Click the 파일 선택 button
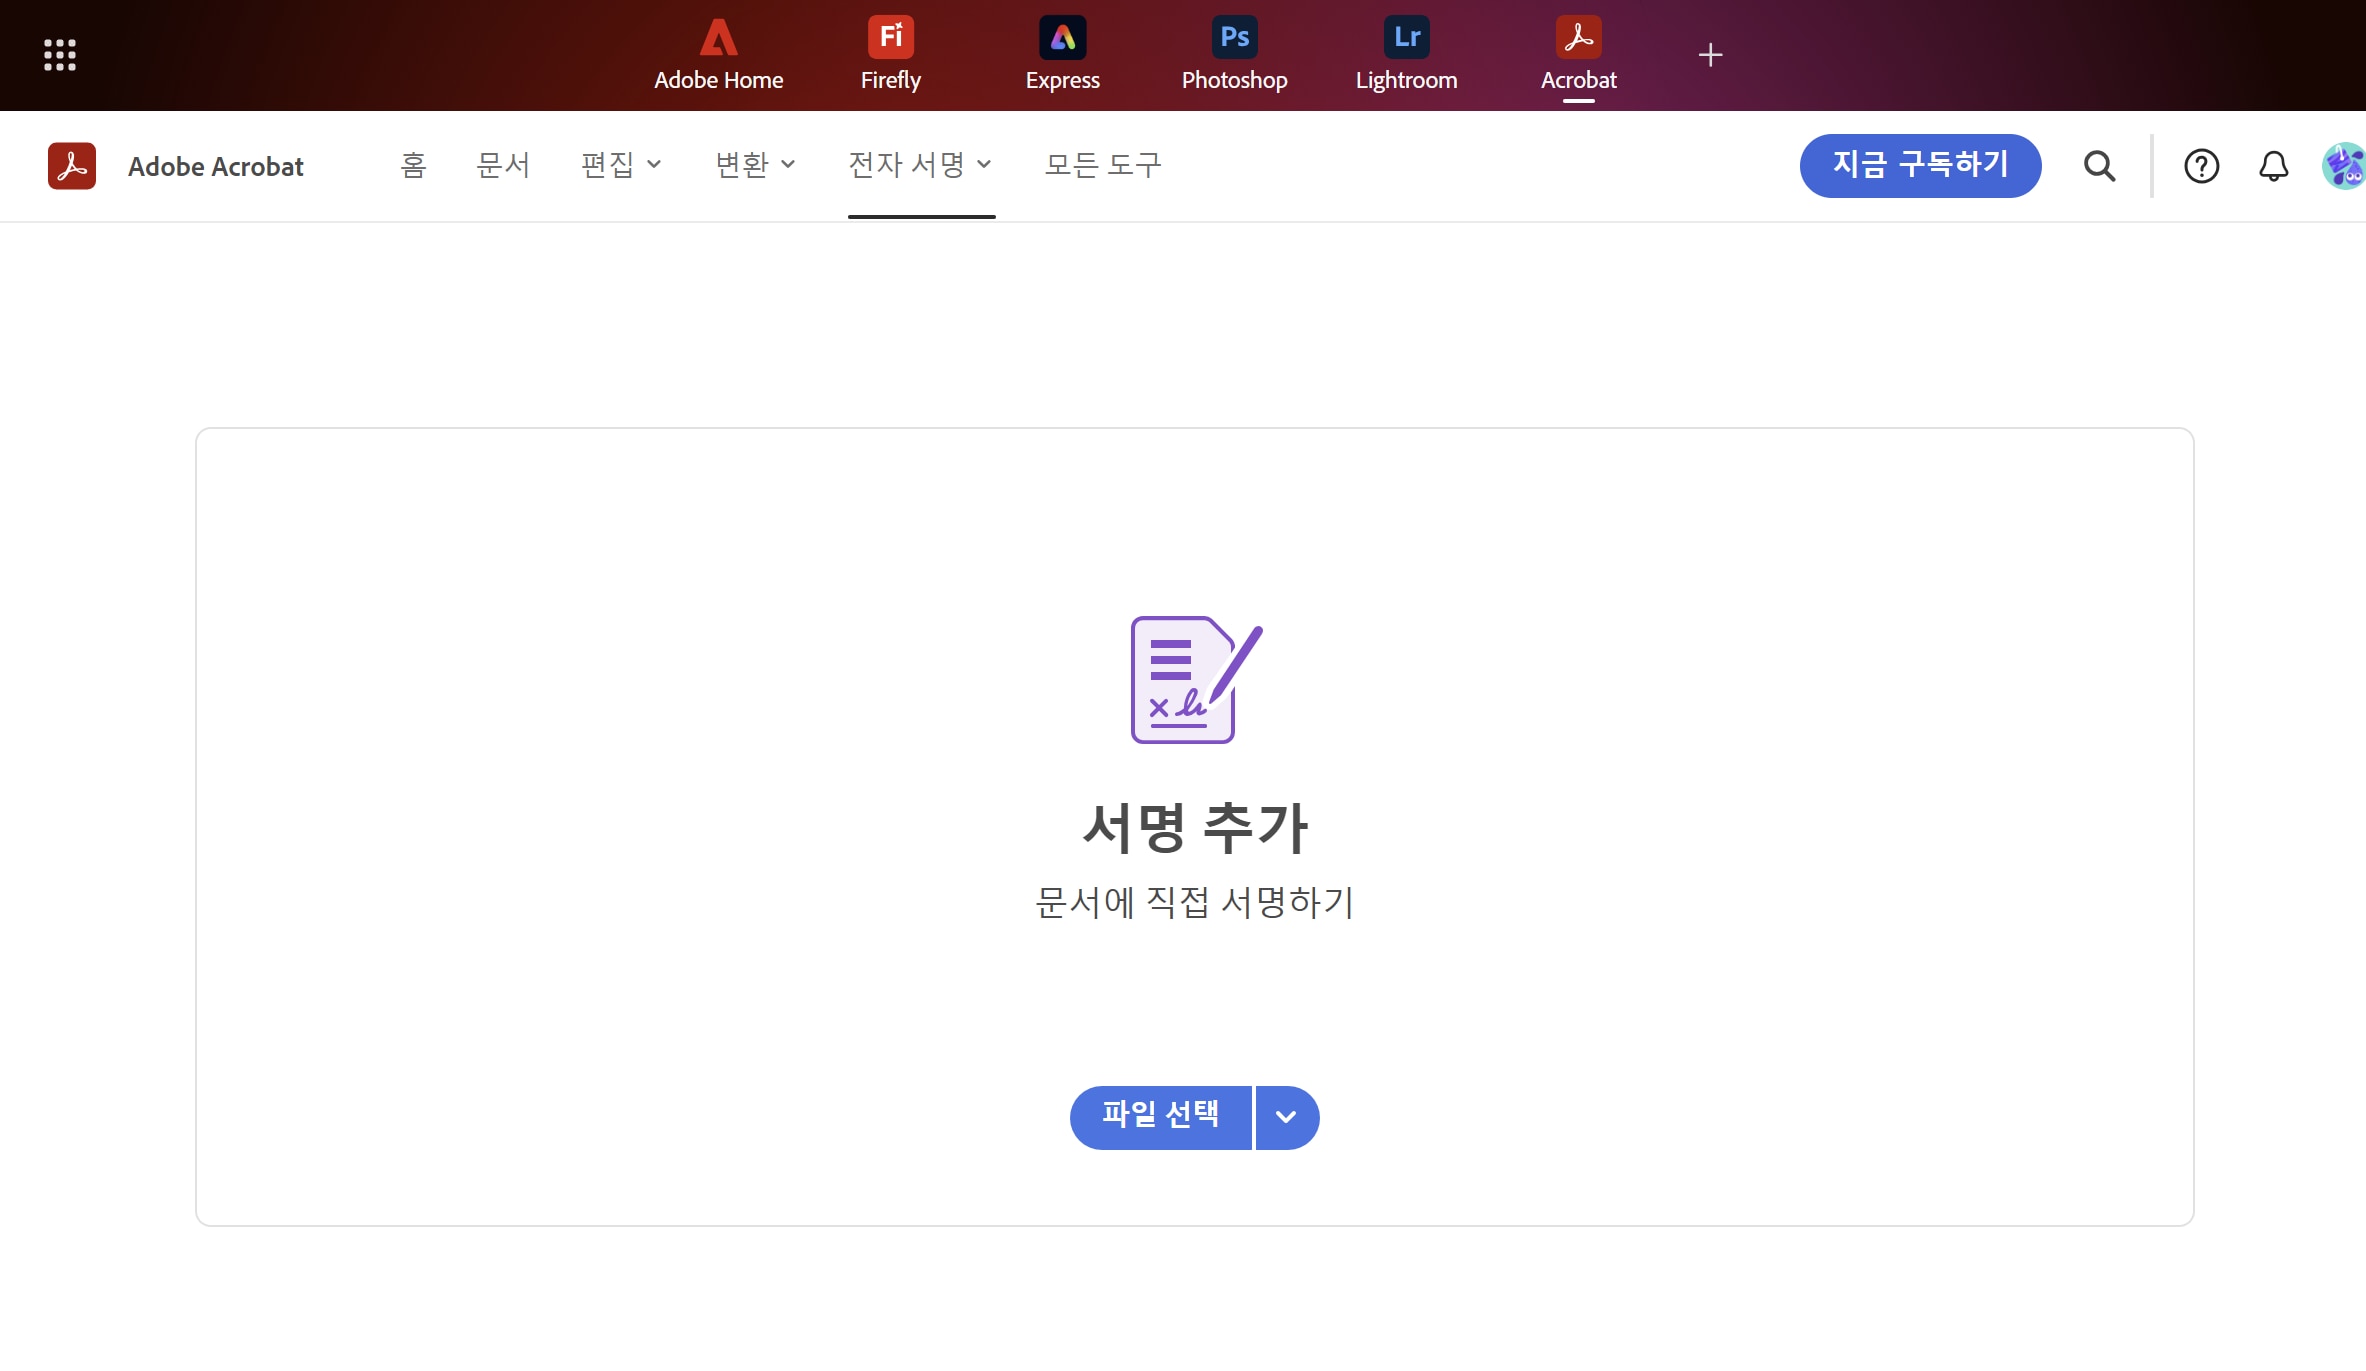The height and width of the screenshot is (1371, 2366). coord(1160,1117)
